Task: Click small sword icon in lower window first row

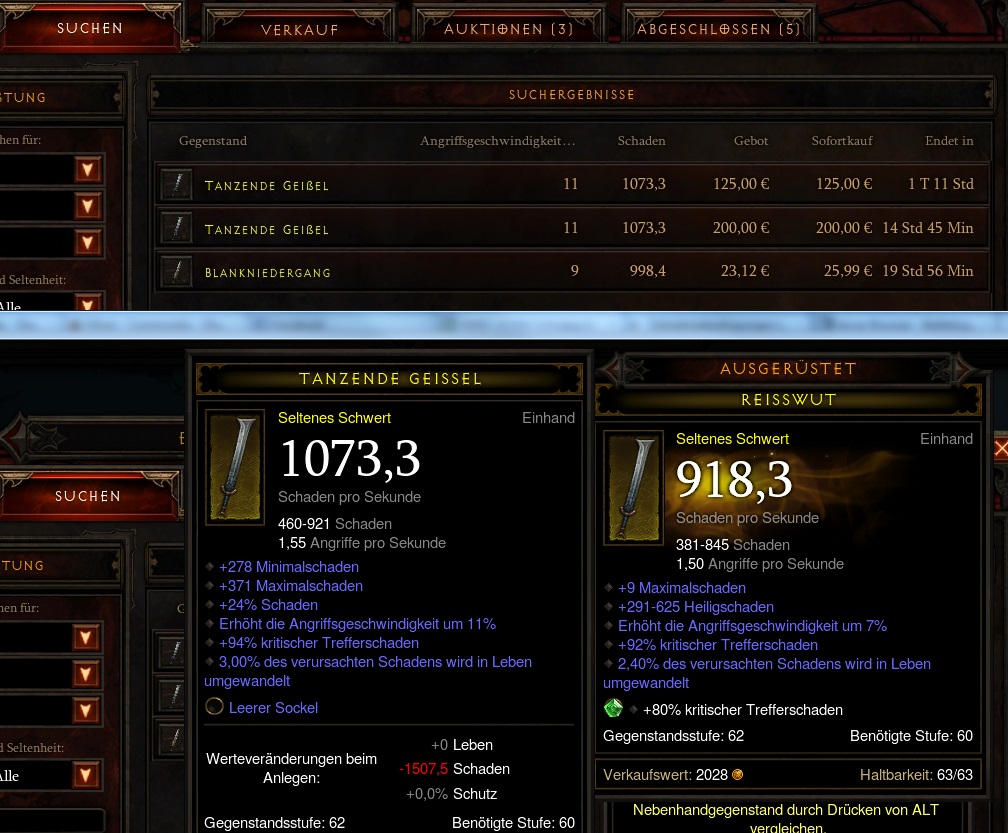Action: pos(172,652)
